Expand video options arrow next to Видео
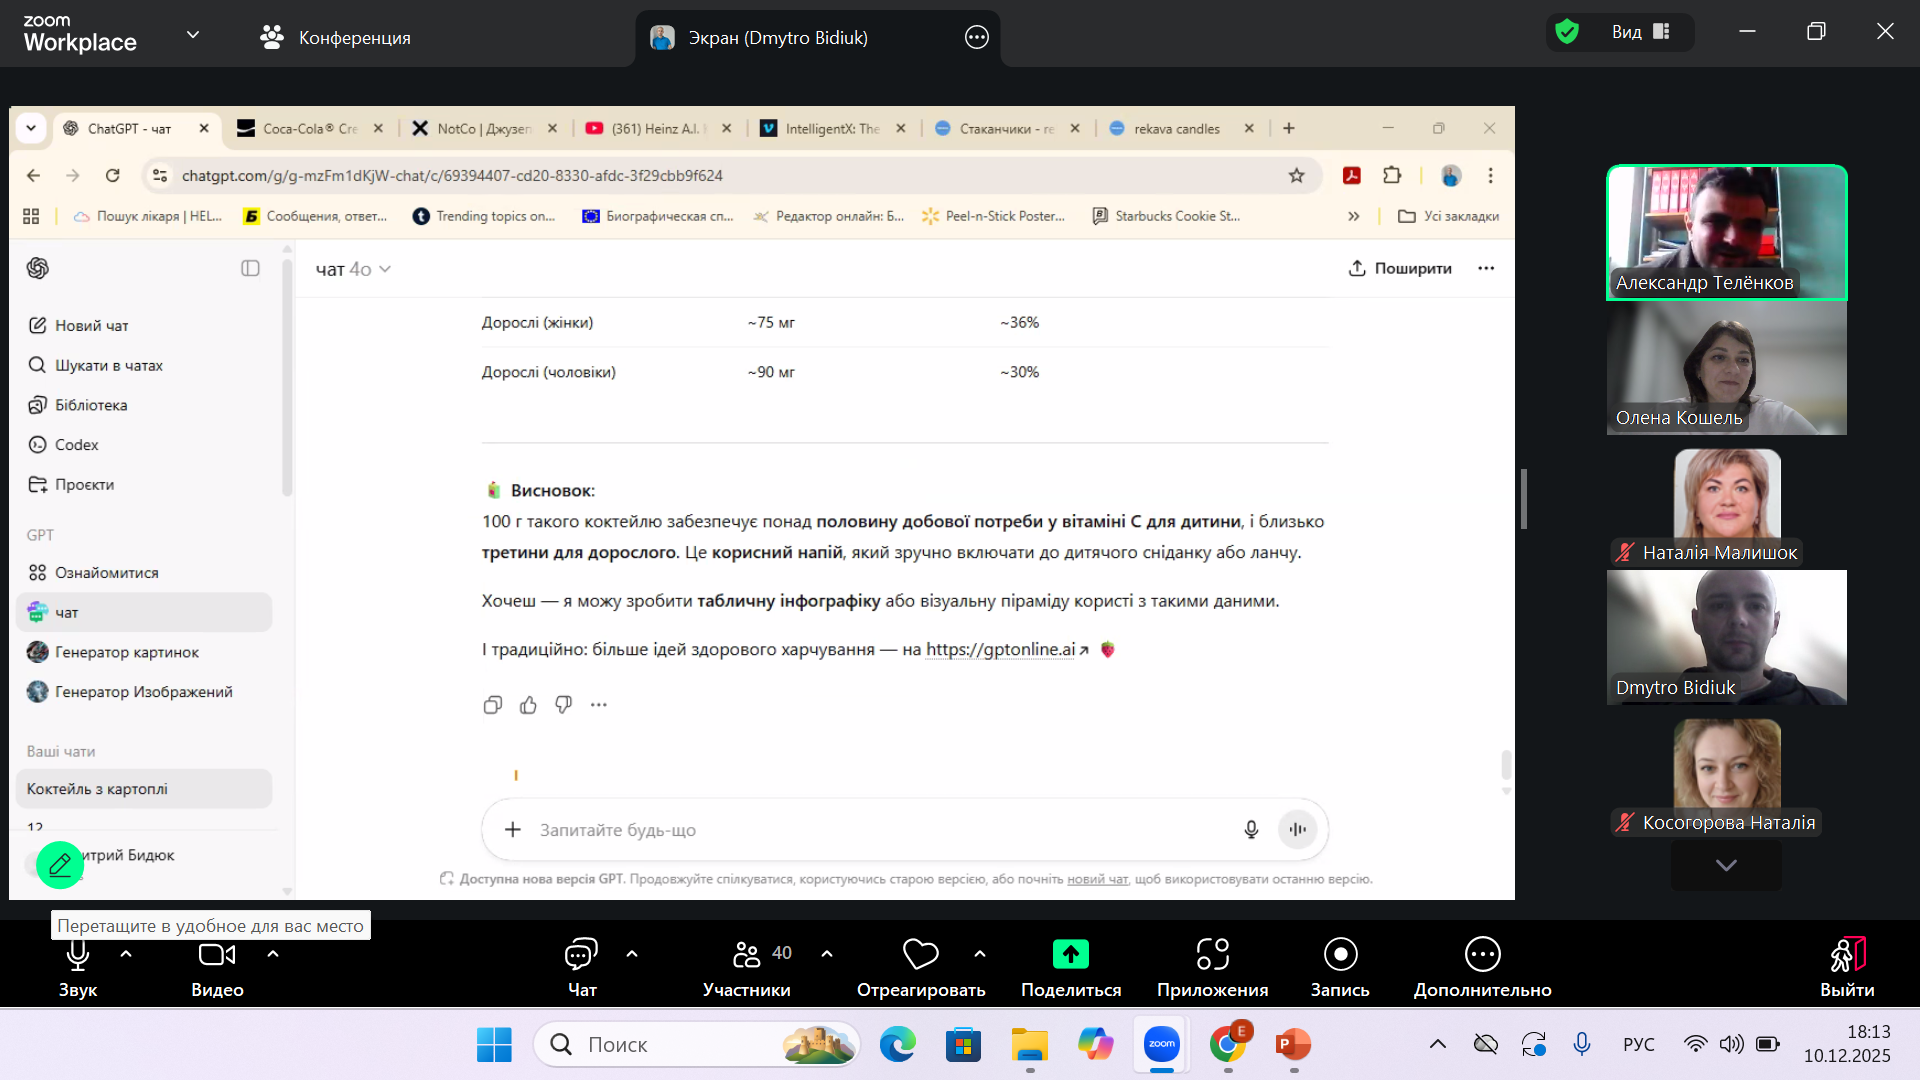This screenshot has width=1920, height=1080. [x=273, y=954]
